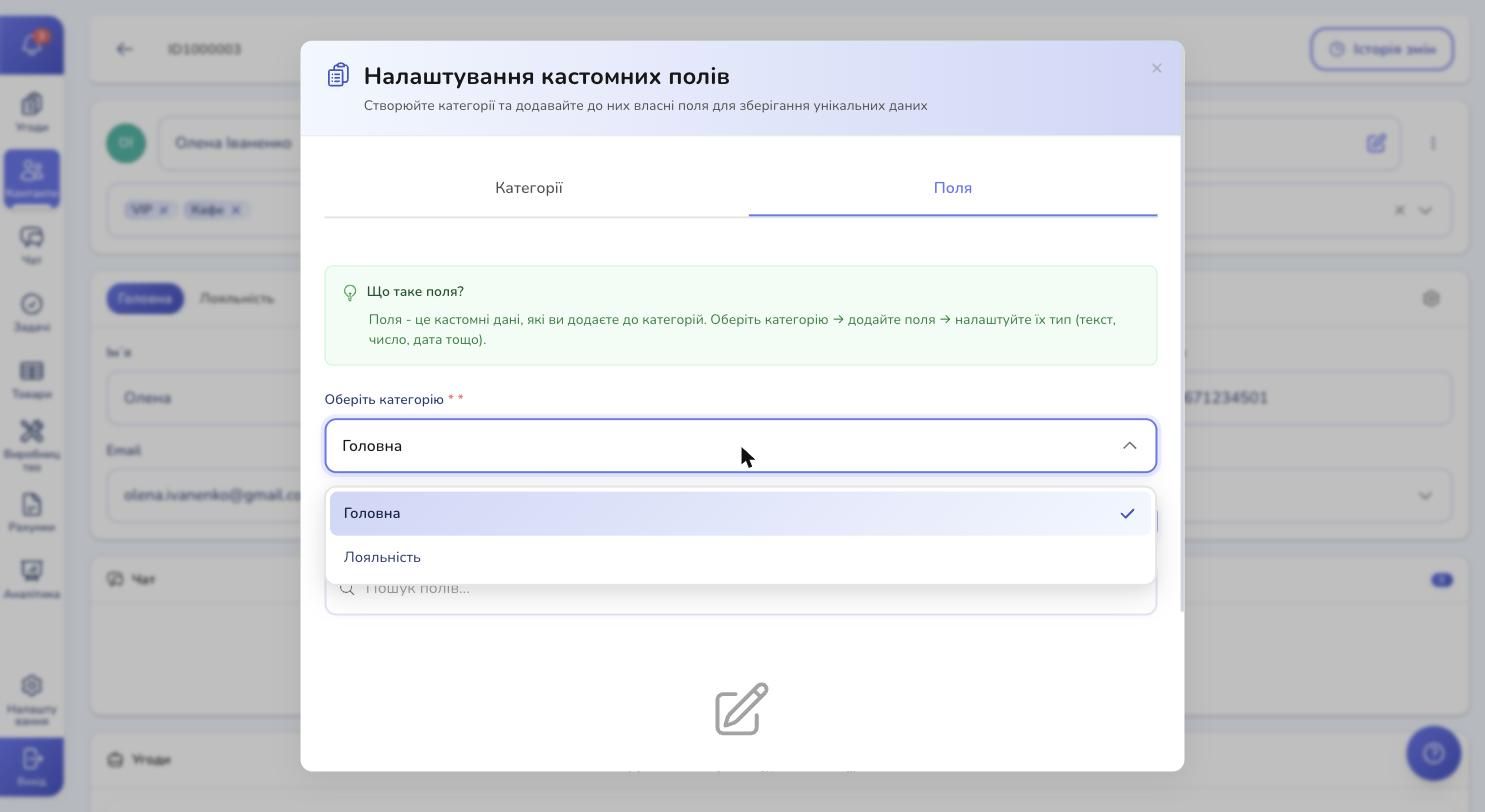Viewport: 1485px width, 812px height.
Task: Open Товари section in the sidebar
Action: [31, 379]
